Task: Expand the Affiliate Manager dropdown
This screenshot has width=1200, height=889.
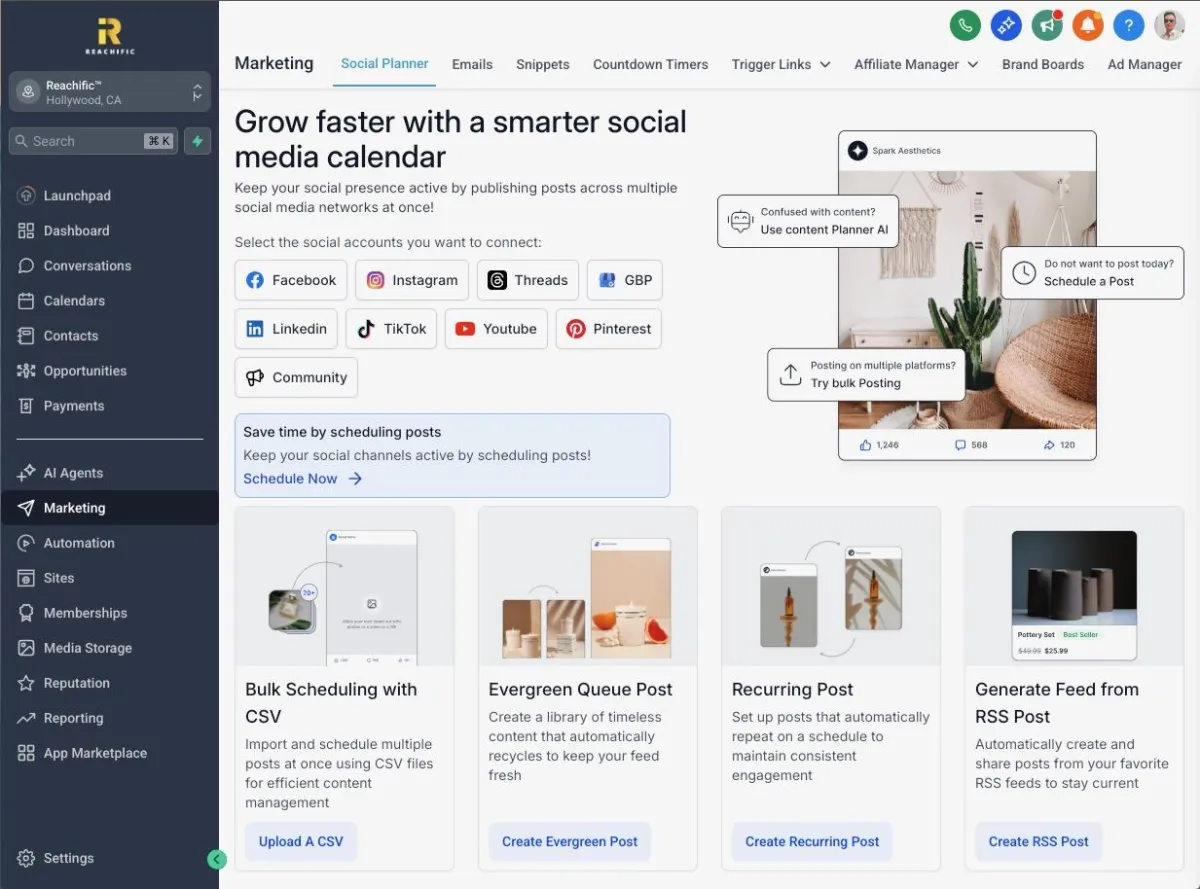Action: tap(916, 64)
